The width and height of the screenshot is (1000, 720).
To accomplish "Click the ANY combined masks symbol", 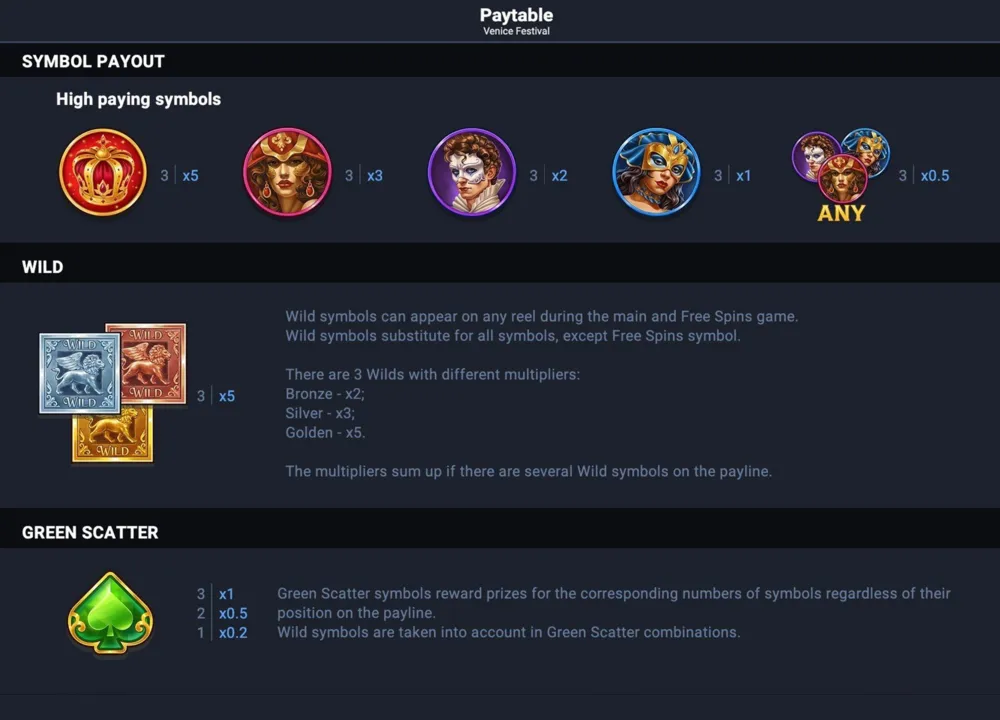I will click(x=841, y=175).
